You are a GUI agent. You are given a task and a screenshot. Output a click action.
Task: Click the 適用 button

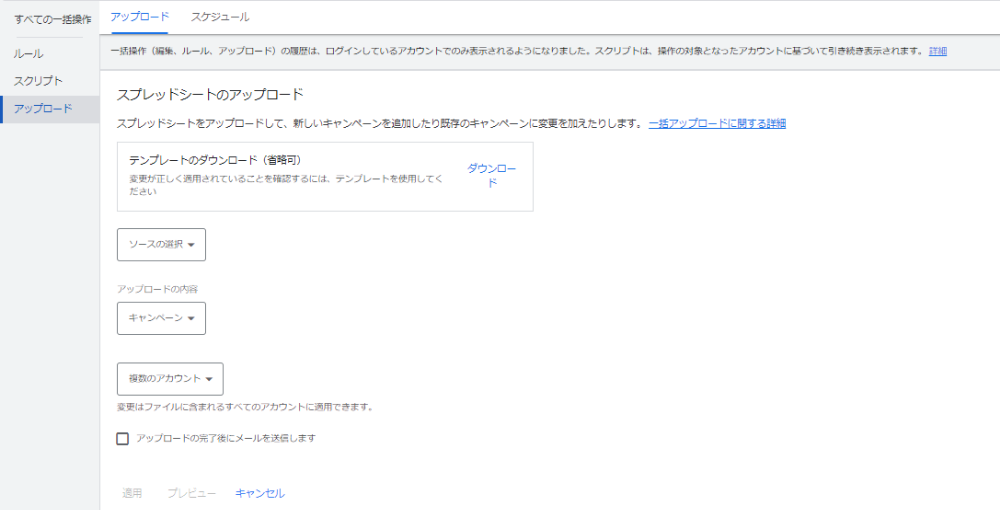pyautogui.click(x=132, y=493)
